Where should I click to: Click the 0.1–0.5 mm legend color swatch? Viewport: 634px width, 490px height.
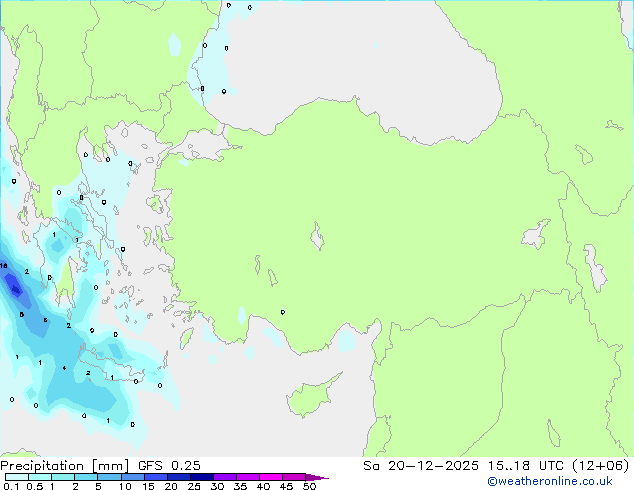17,477
